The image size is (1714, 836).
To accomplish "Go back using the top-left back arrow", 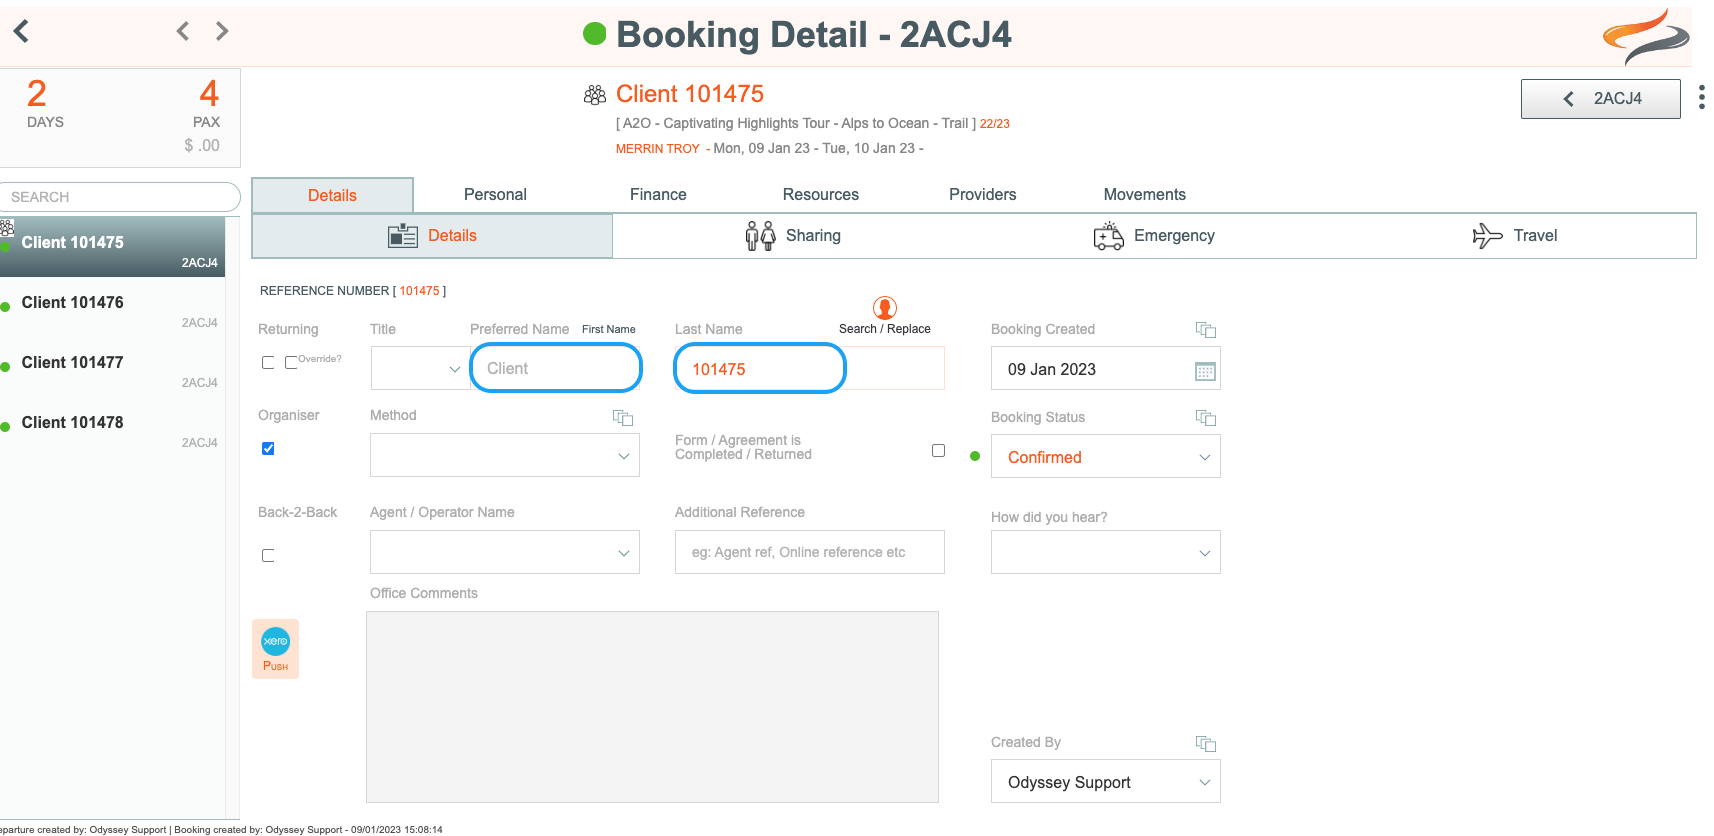I will click(x=21, y=31).
